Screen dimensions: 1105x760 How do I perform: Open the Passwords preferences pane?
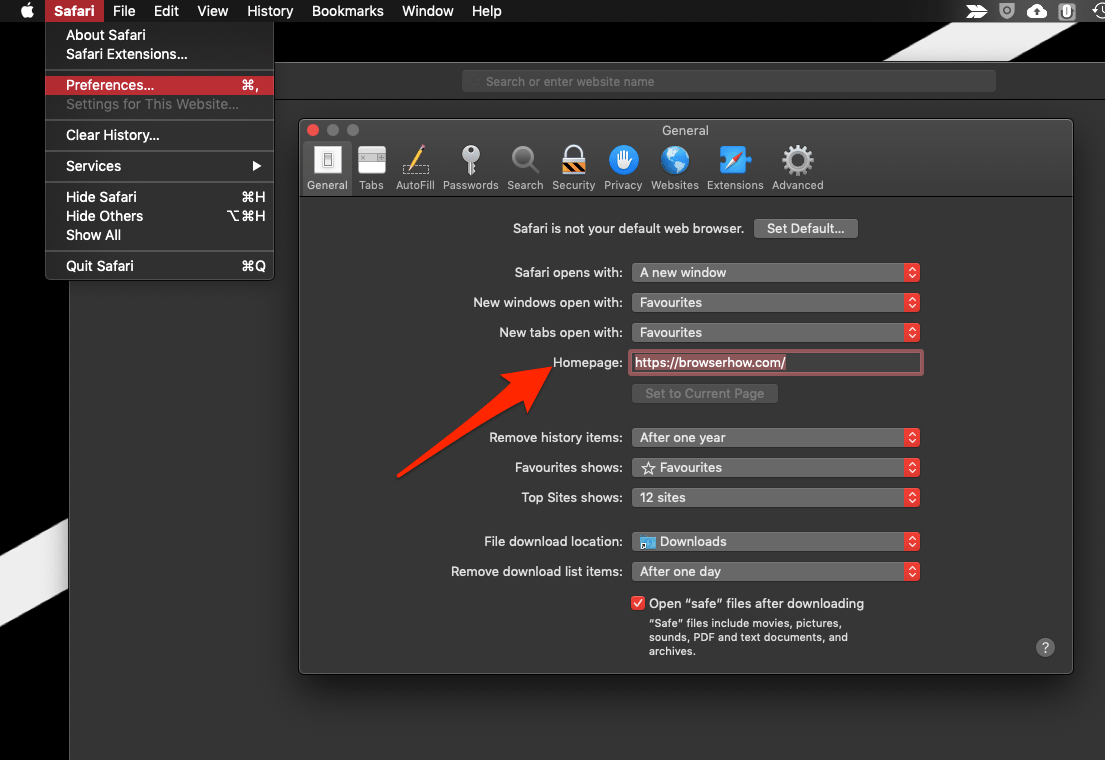coord(471,168)
